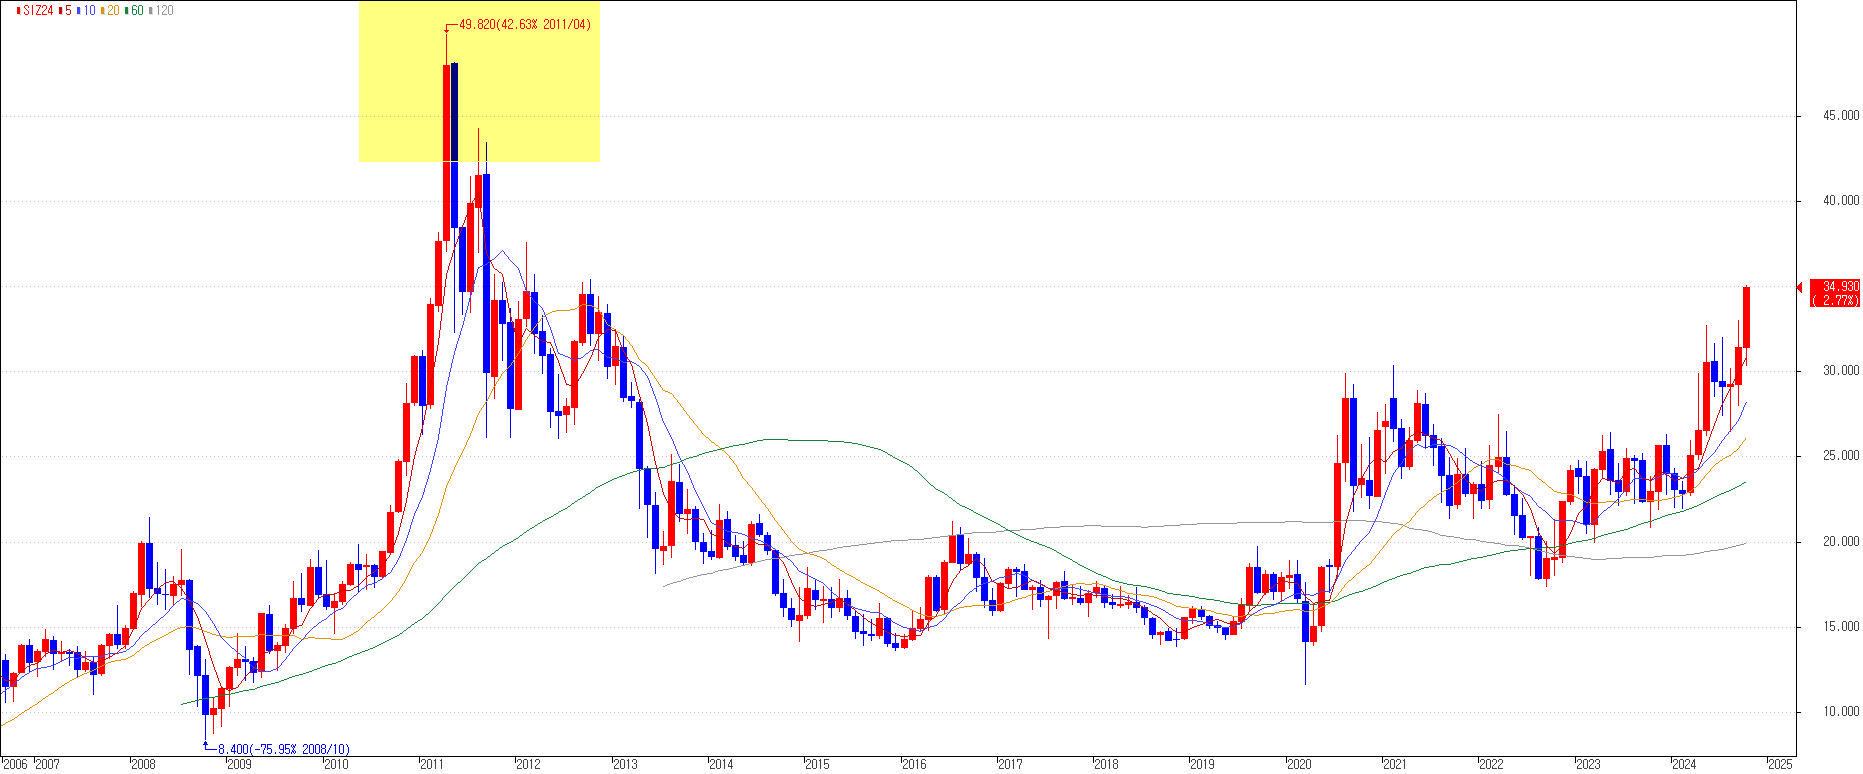Screen dimensions: 1863x774
Task: Click the gray 120-period average legend
Action: tap(163, 10)
